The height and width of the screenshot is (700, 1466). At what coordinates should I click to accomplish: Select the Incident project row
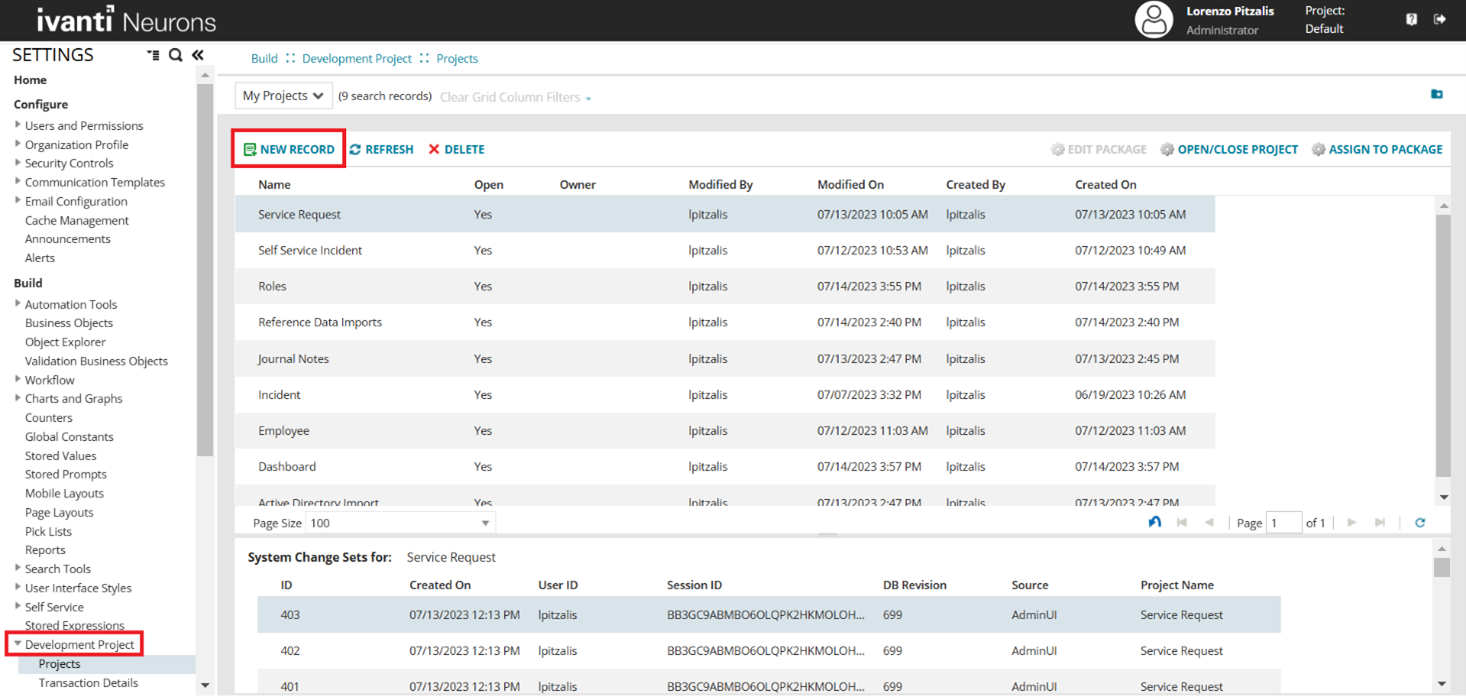(725, 395)
